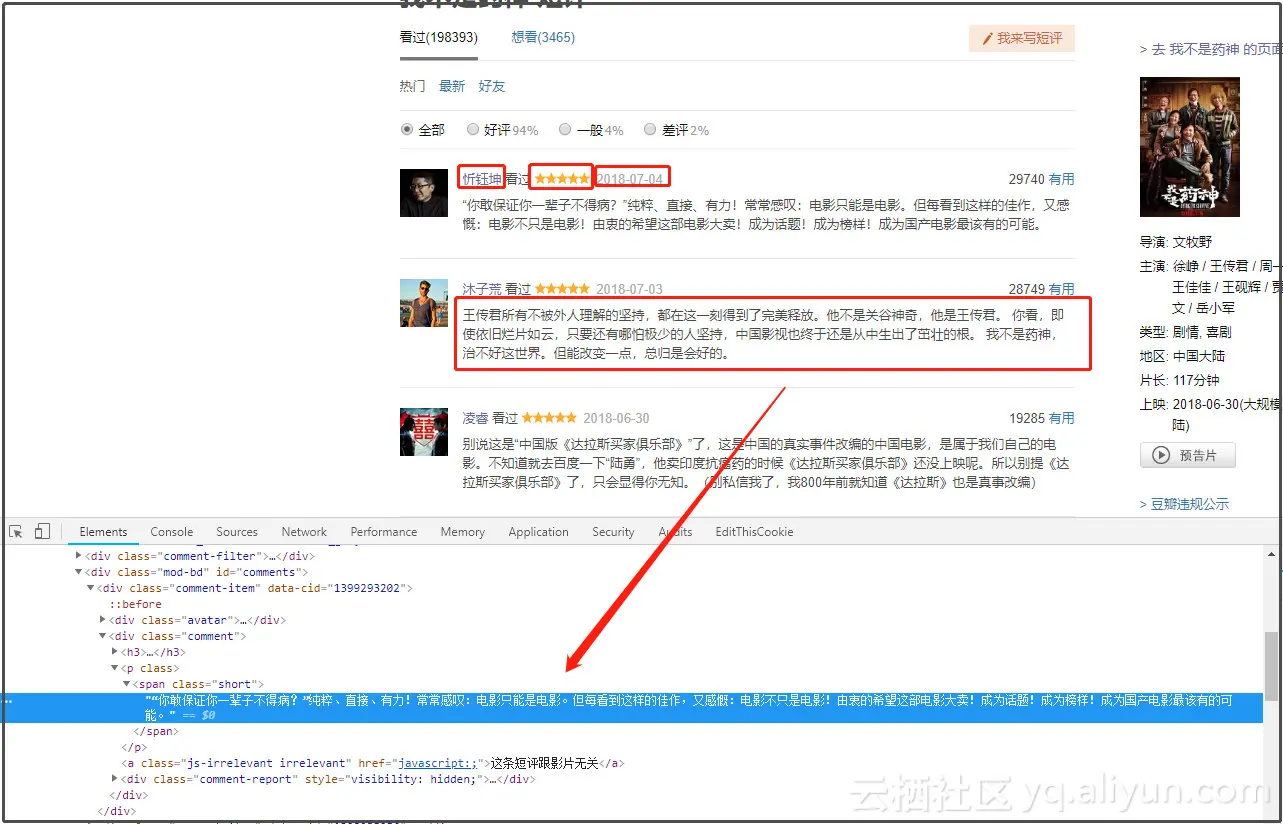This screenshot has width=1283, height=824.
Task: Click the inspect element picker icon
Action: tap(16, 531)
